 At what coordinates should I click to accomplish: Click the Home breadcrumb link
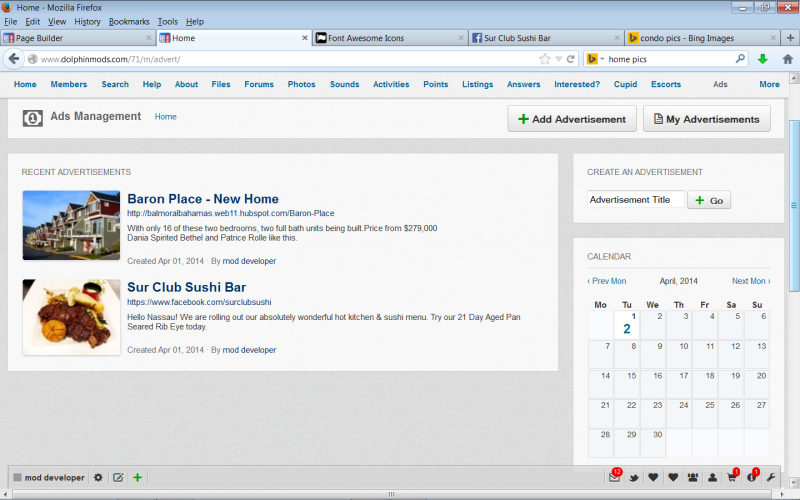click(x=165, y=117)
